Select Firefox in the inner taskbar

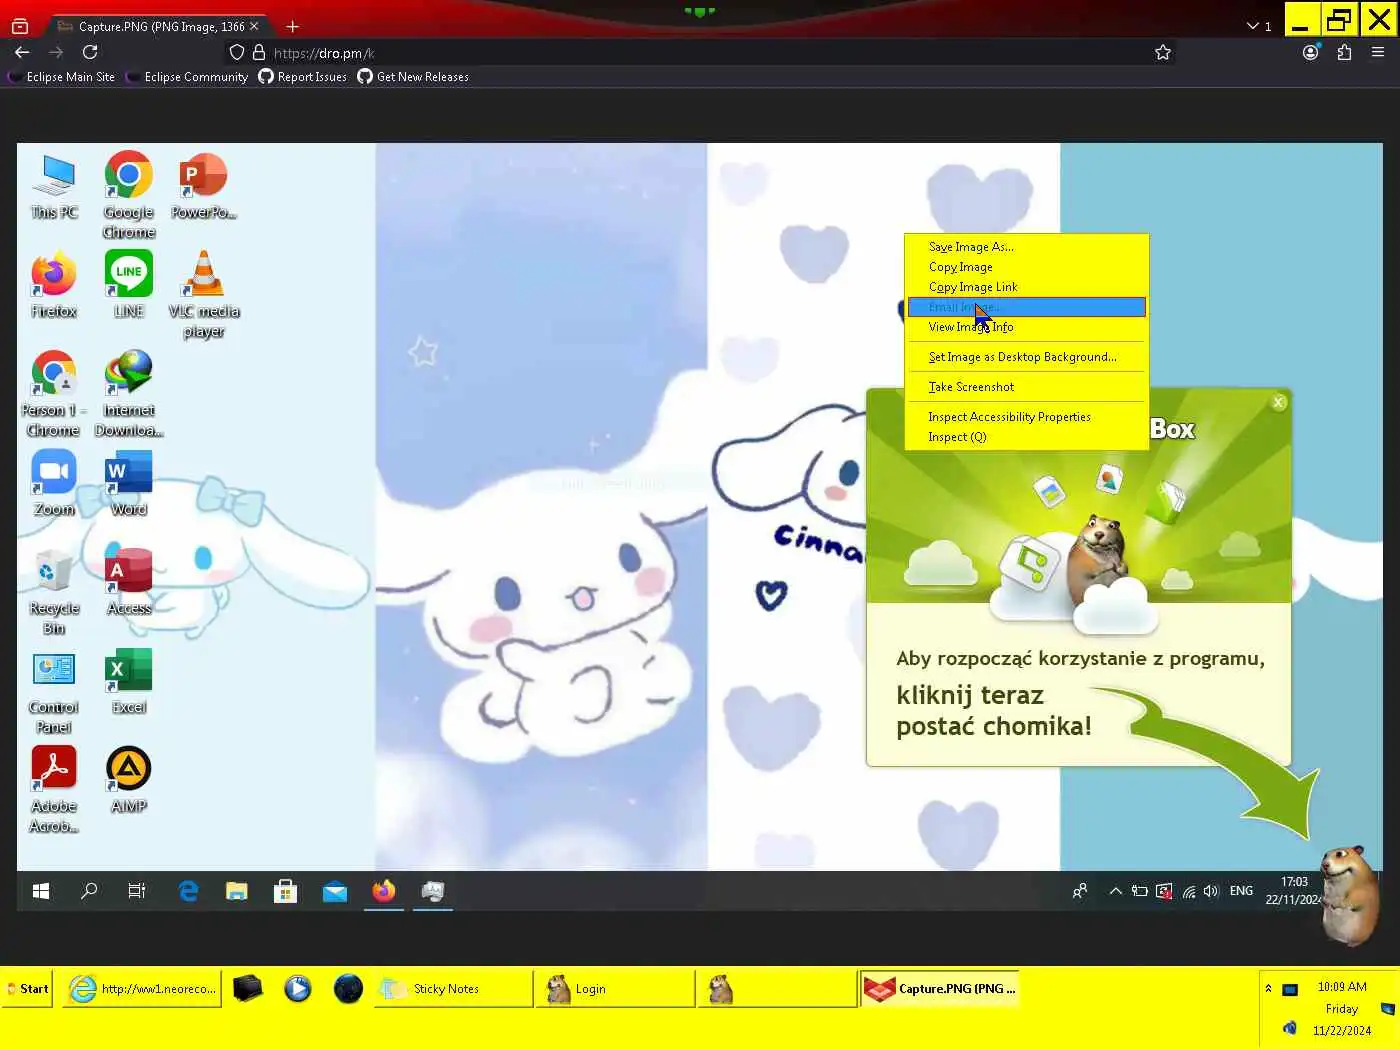pyautogui.click(x=384, y=891)
